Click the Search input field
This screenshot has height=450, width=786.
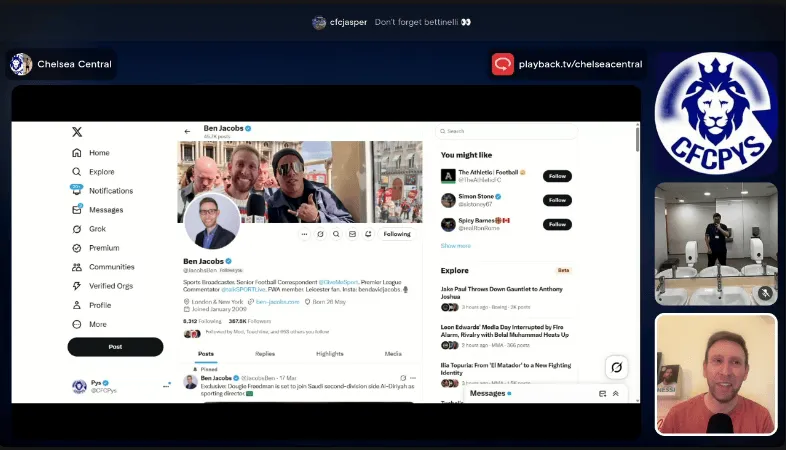click(506, 131)
